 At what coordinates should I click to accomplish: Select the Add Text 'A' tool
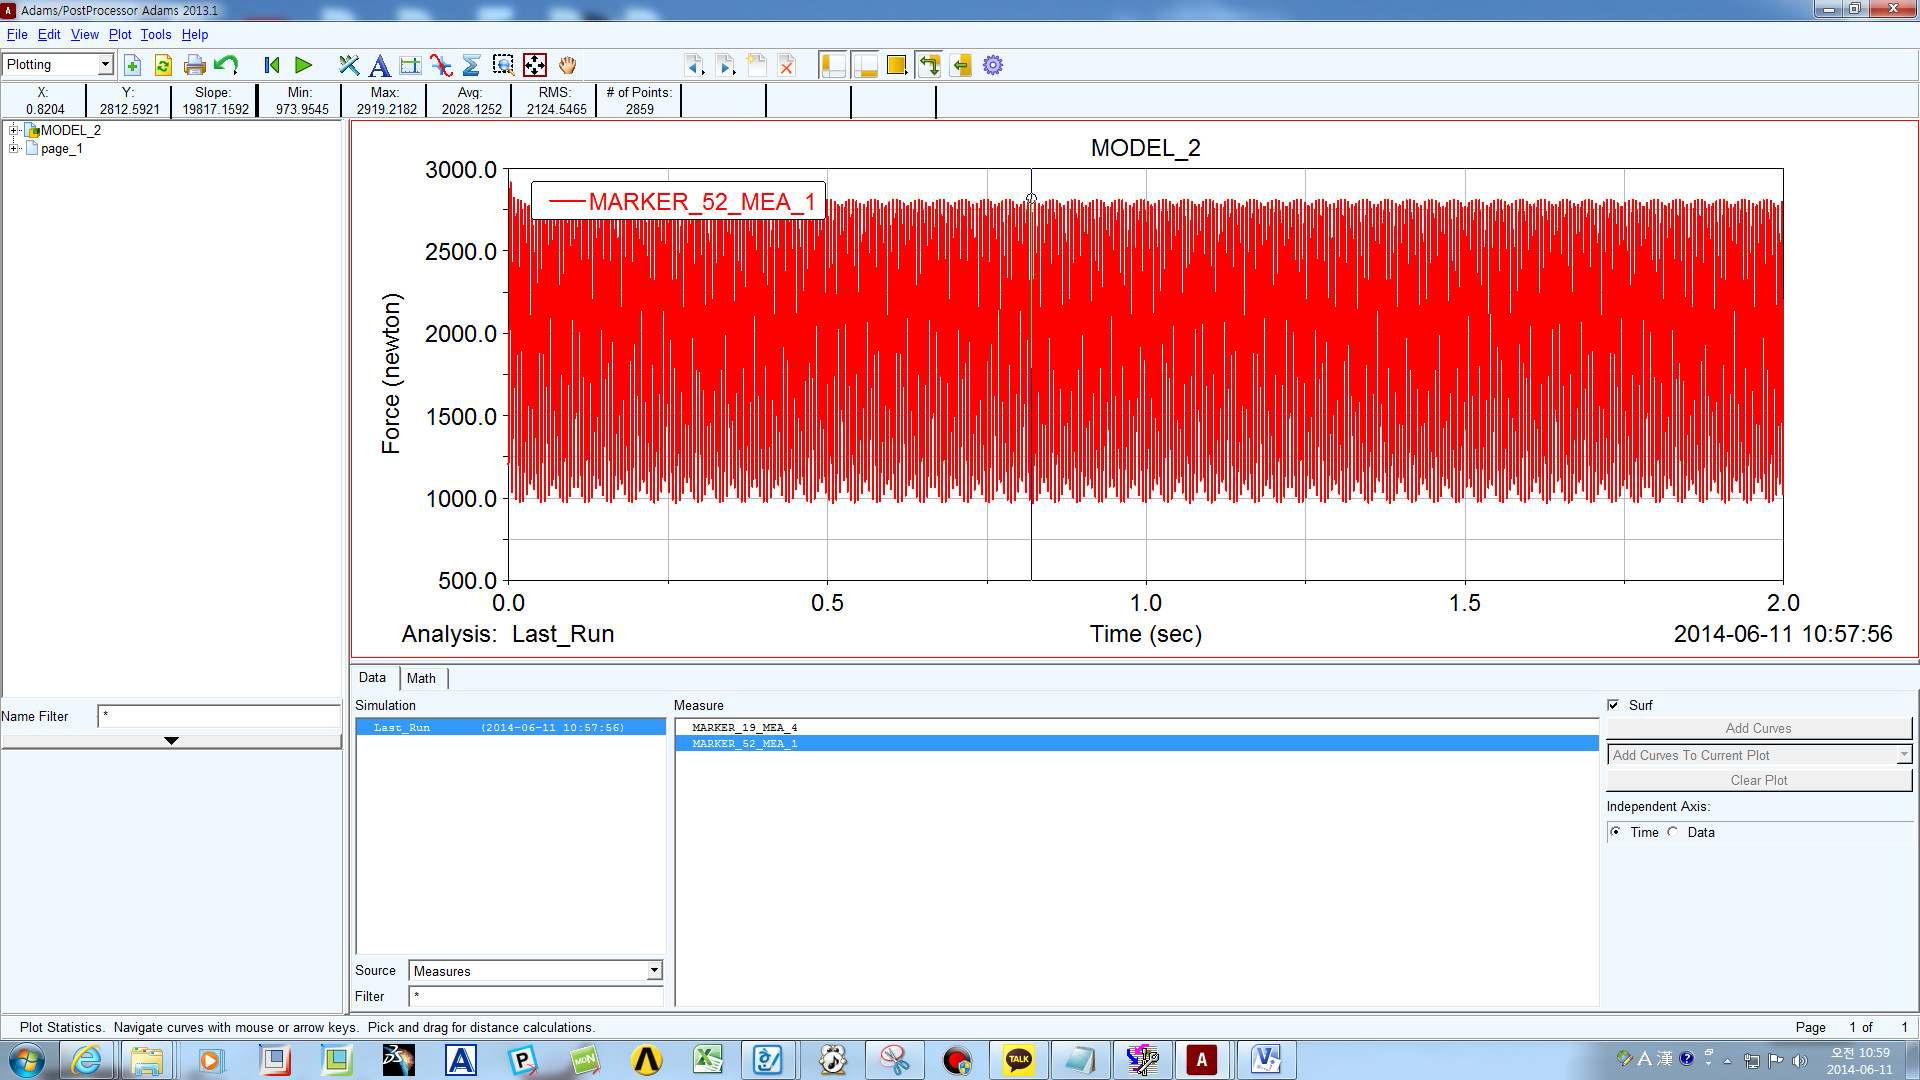pyautogui.click(x=379, y=65)
